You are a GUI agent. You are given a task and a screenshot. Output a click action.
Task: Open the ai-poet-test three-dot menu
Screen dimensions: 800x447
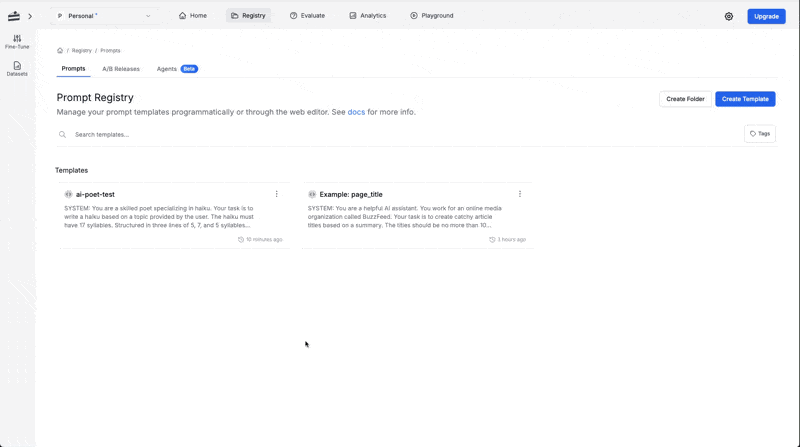[x=277, y=194]
